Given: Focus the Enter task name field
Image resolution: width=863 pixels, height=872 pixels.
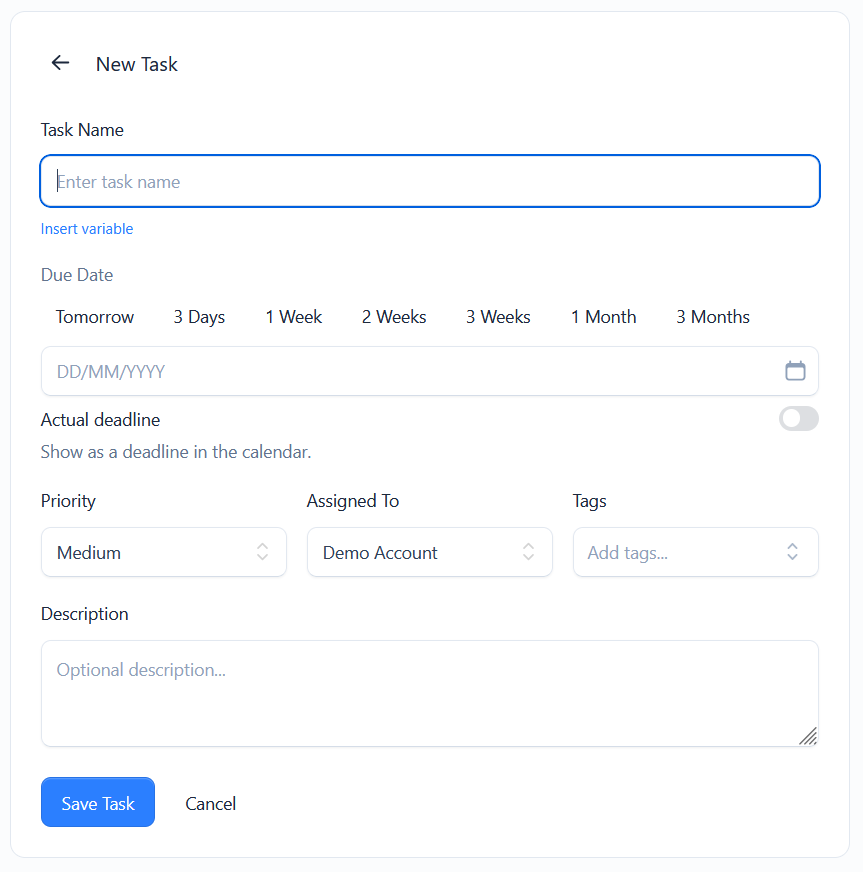Looking at the screenshot, I should [430, 181].
